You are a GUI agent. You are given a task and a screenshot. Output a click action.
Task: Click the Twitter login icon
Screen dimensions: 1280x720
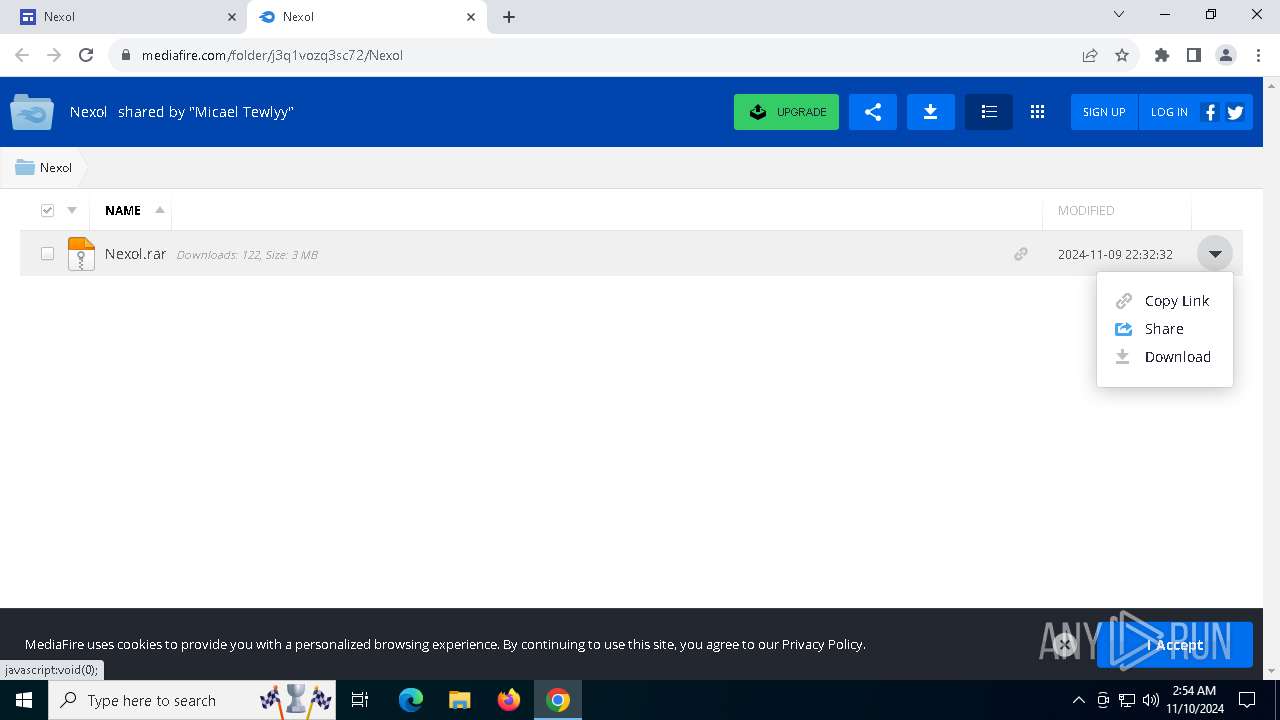click(x=1236, y=112)
